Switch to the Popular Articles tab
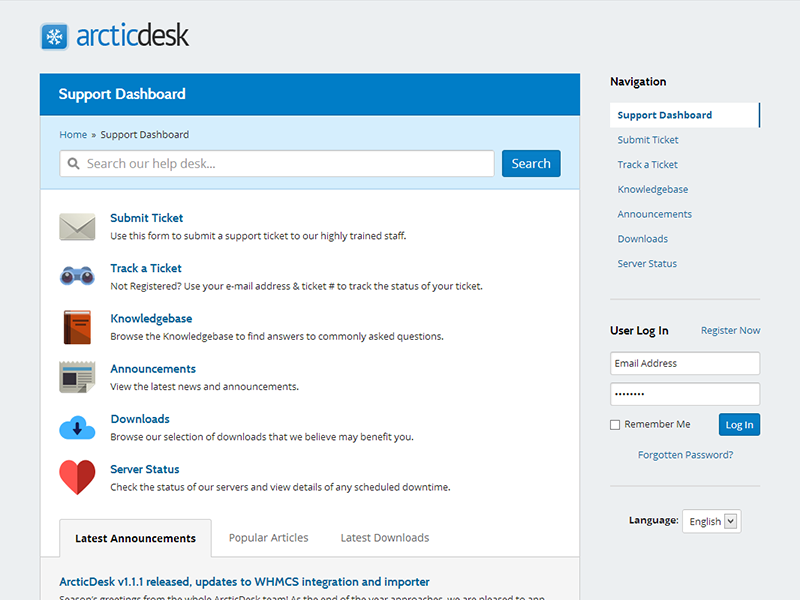The image size is (800, 600). 268,538
